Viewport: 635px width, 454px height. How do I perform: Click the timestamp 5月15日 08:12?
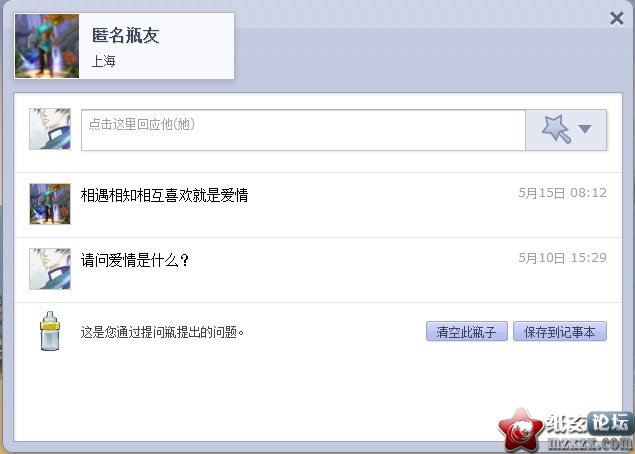pos(563,193)
